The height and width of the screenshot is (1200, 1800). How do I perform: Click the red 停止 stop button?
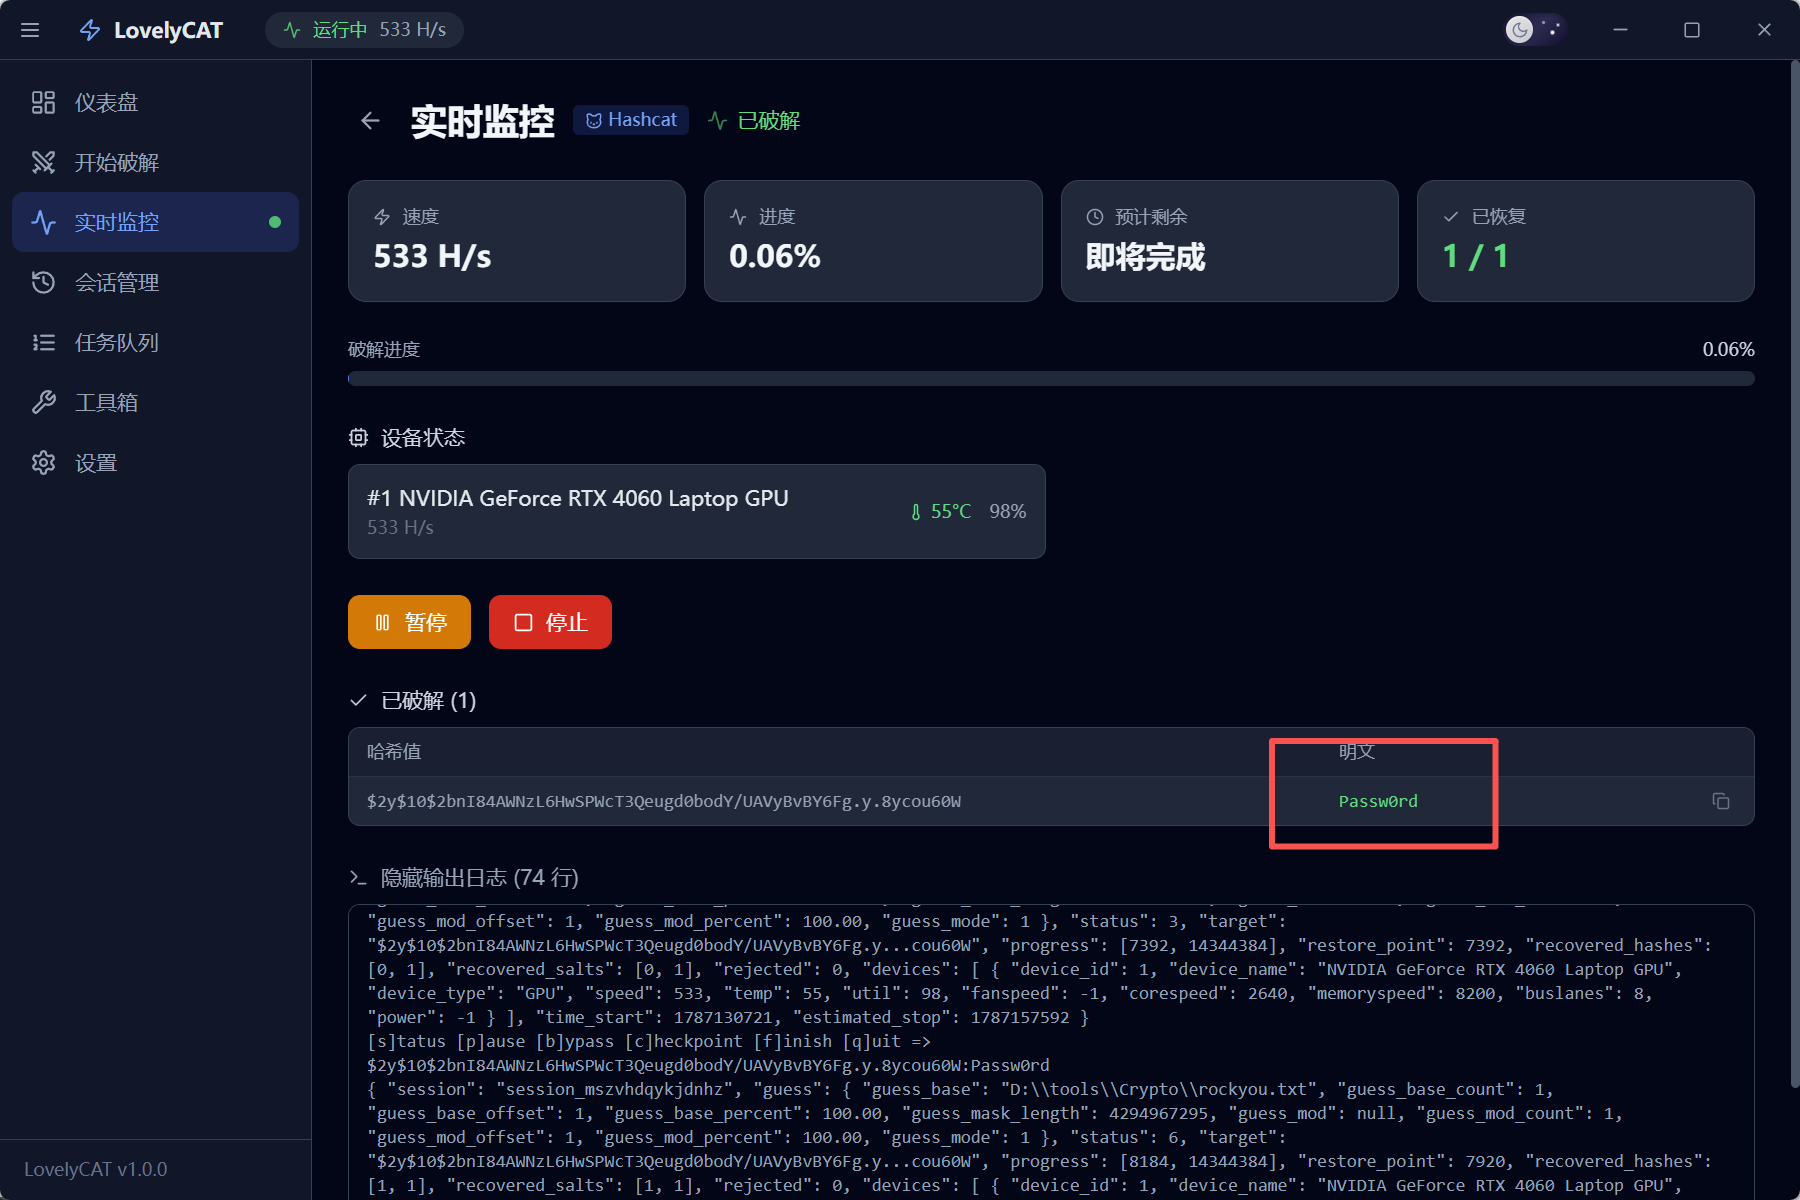550,622
